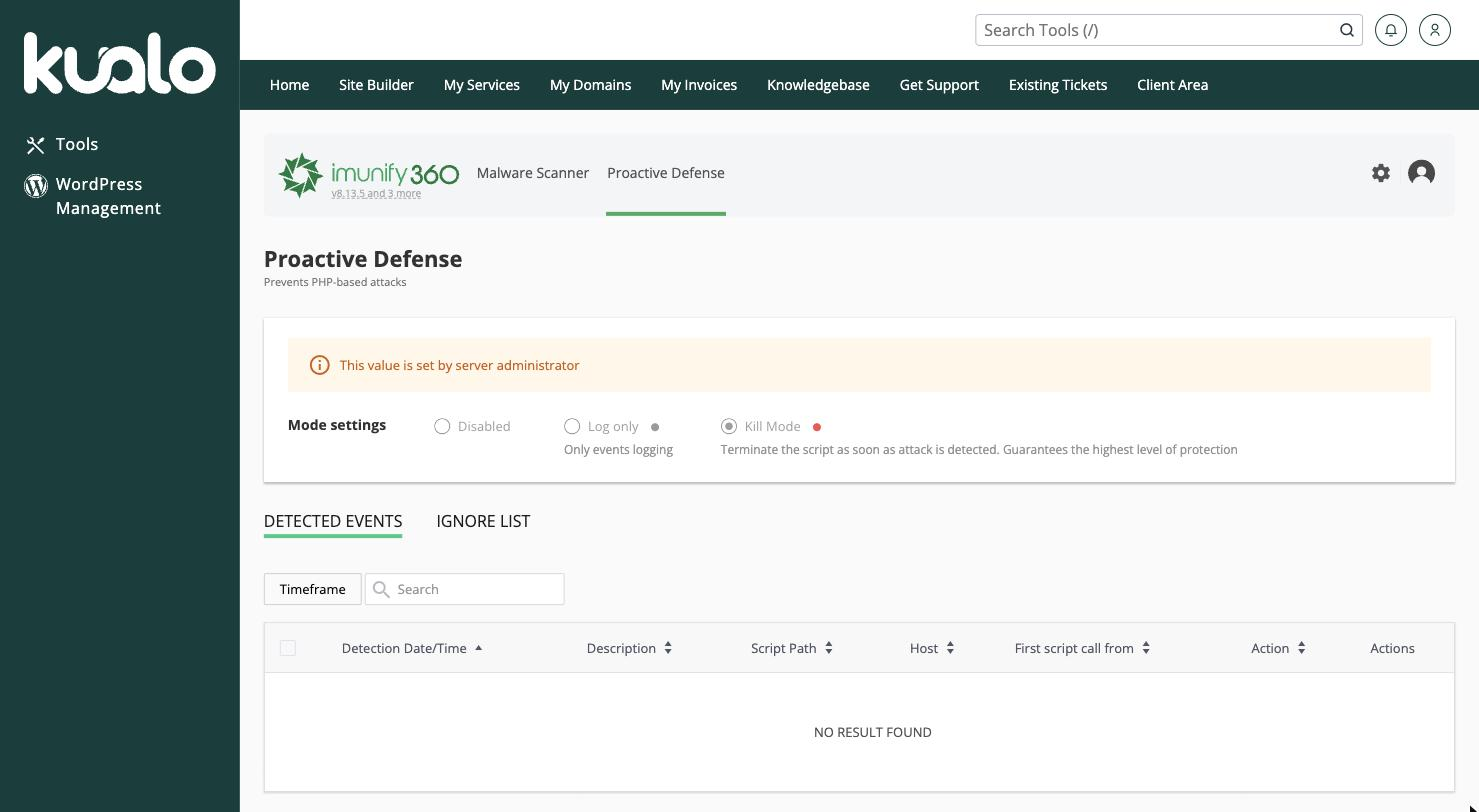Image resolution: width=1479 pixels, height=812 pixels.
Task: Click the Kualo logo
Action: click(x=119, y=63)
